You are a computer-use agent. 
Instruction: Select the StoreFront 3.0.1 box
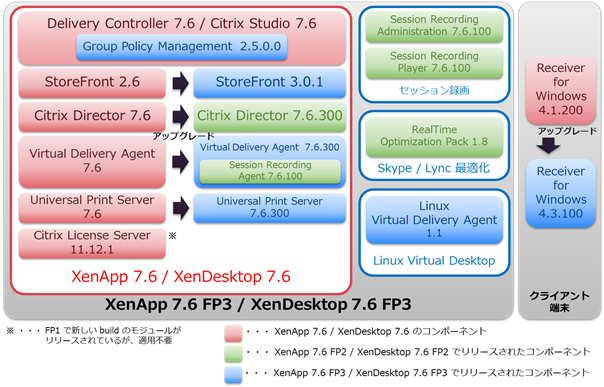tap(270, 83)
